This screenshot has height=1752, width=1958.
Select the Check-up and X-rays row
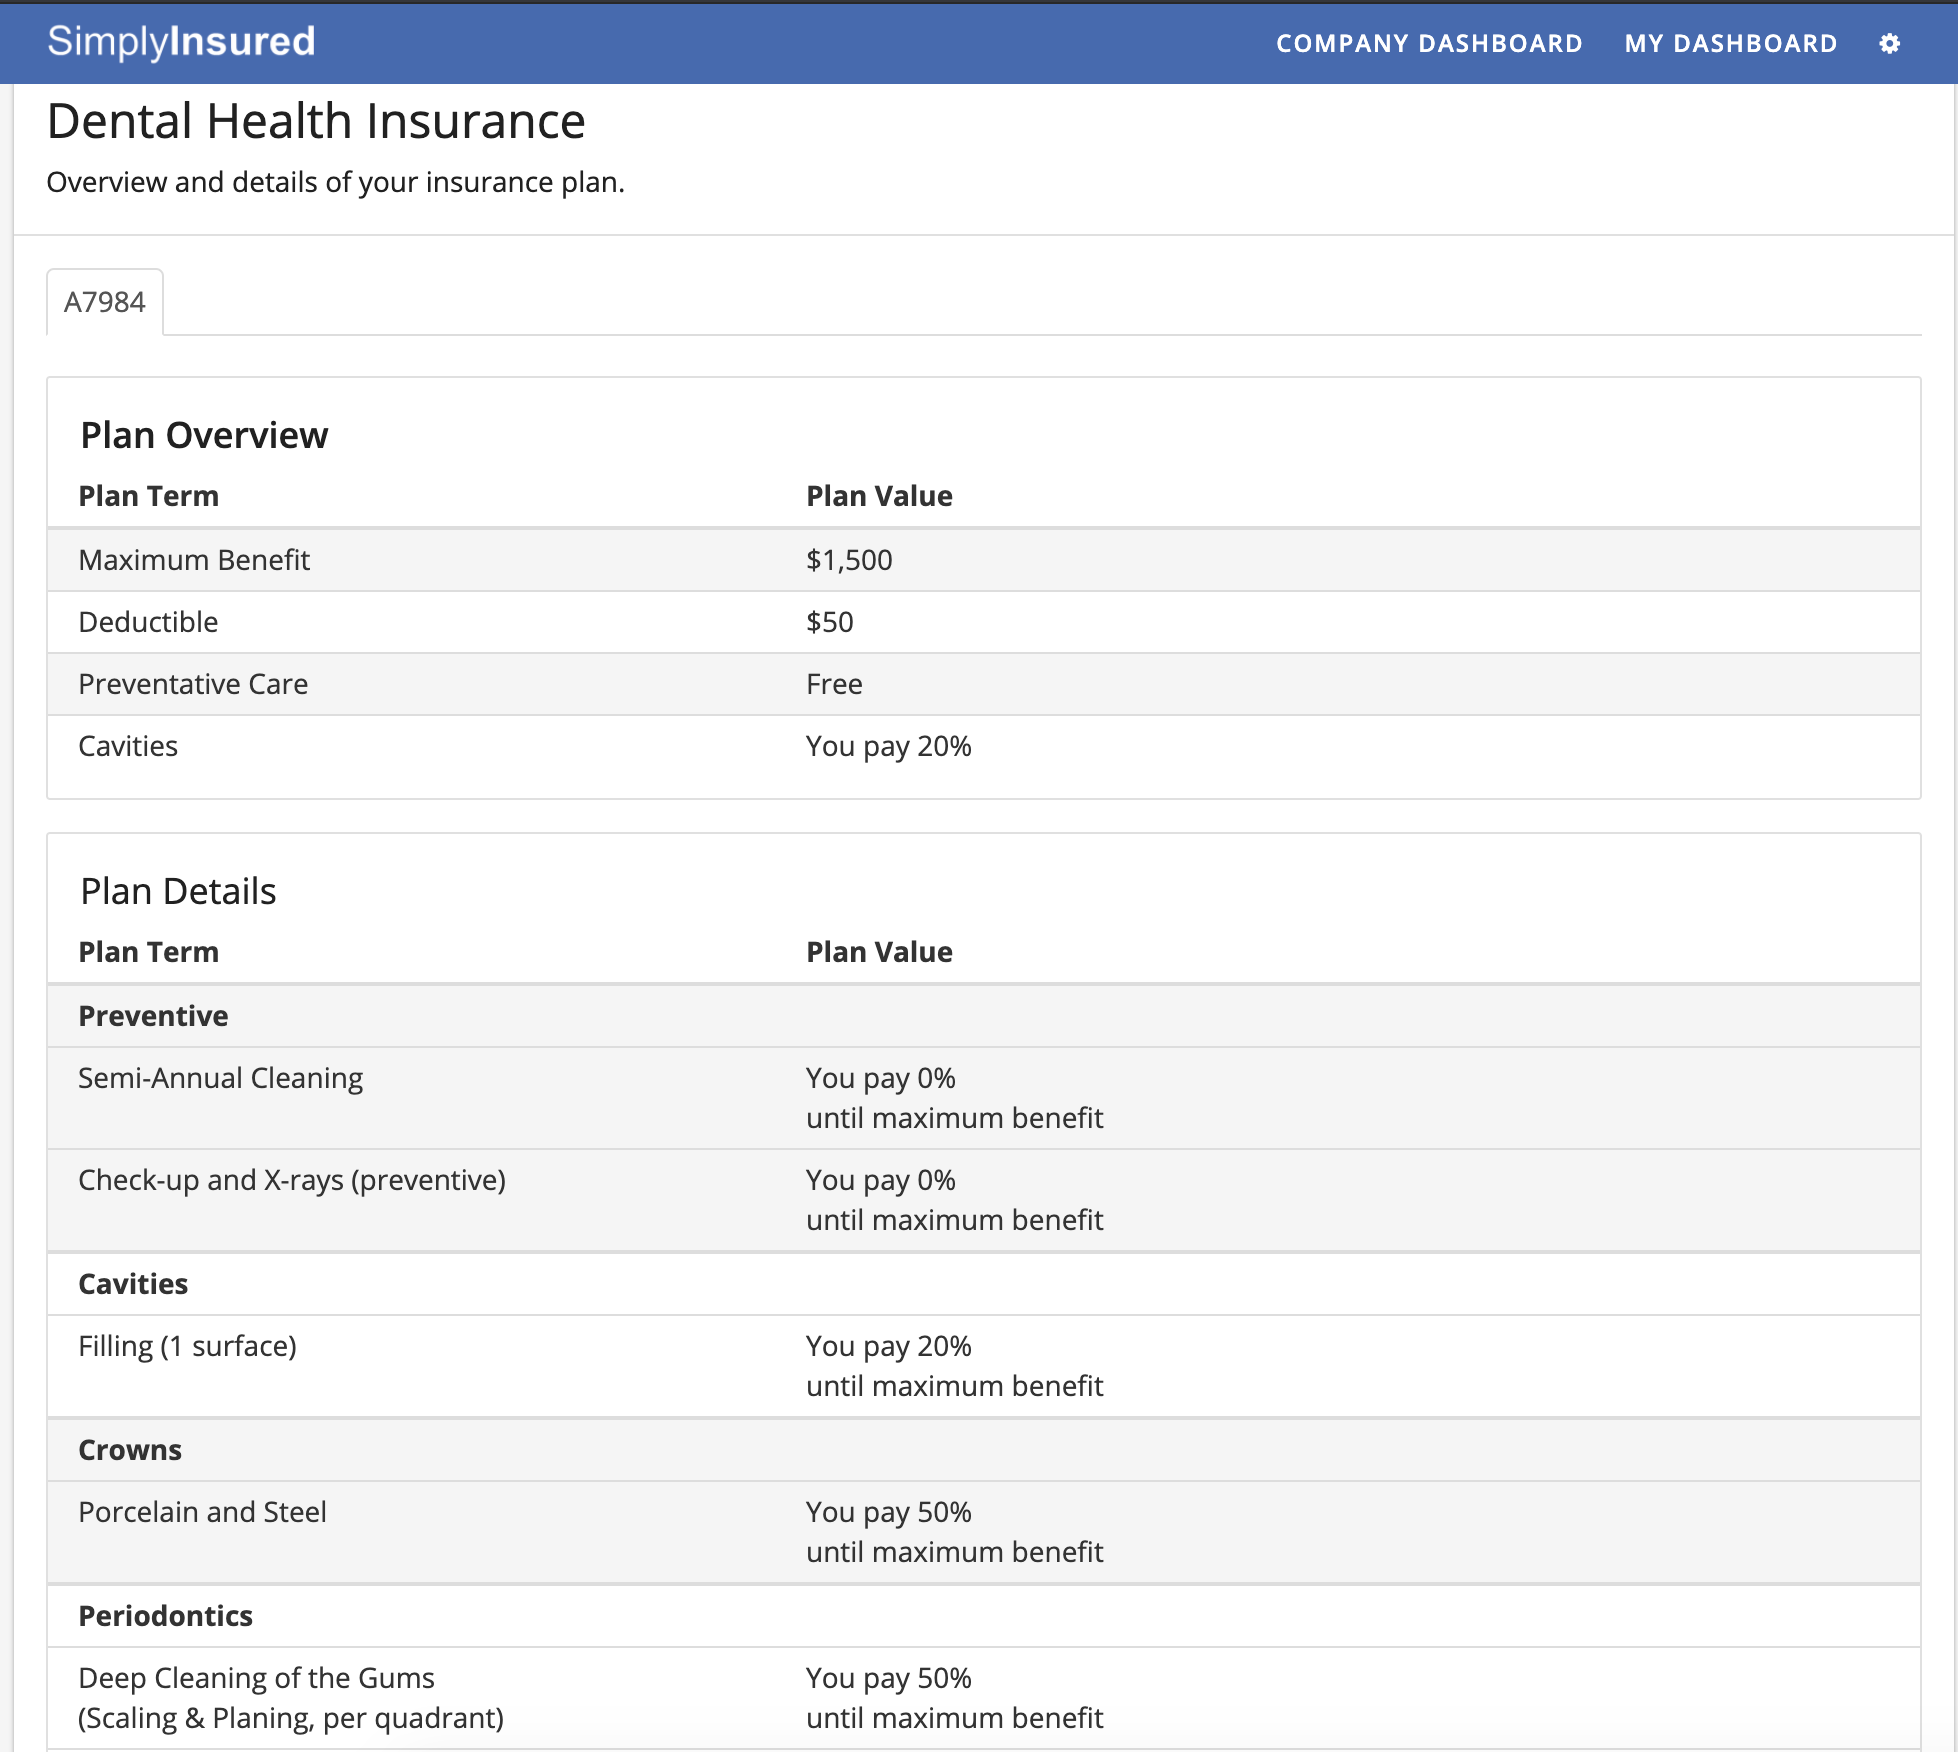(291, 1180)
